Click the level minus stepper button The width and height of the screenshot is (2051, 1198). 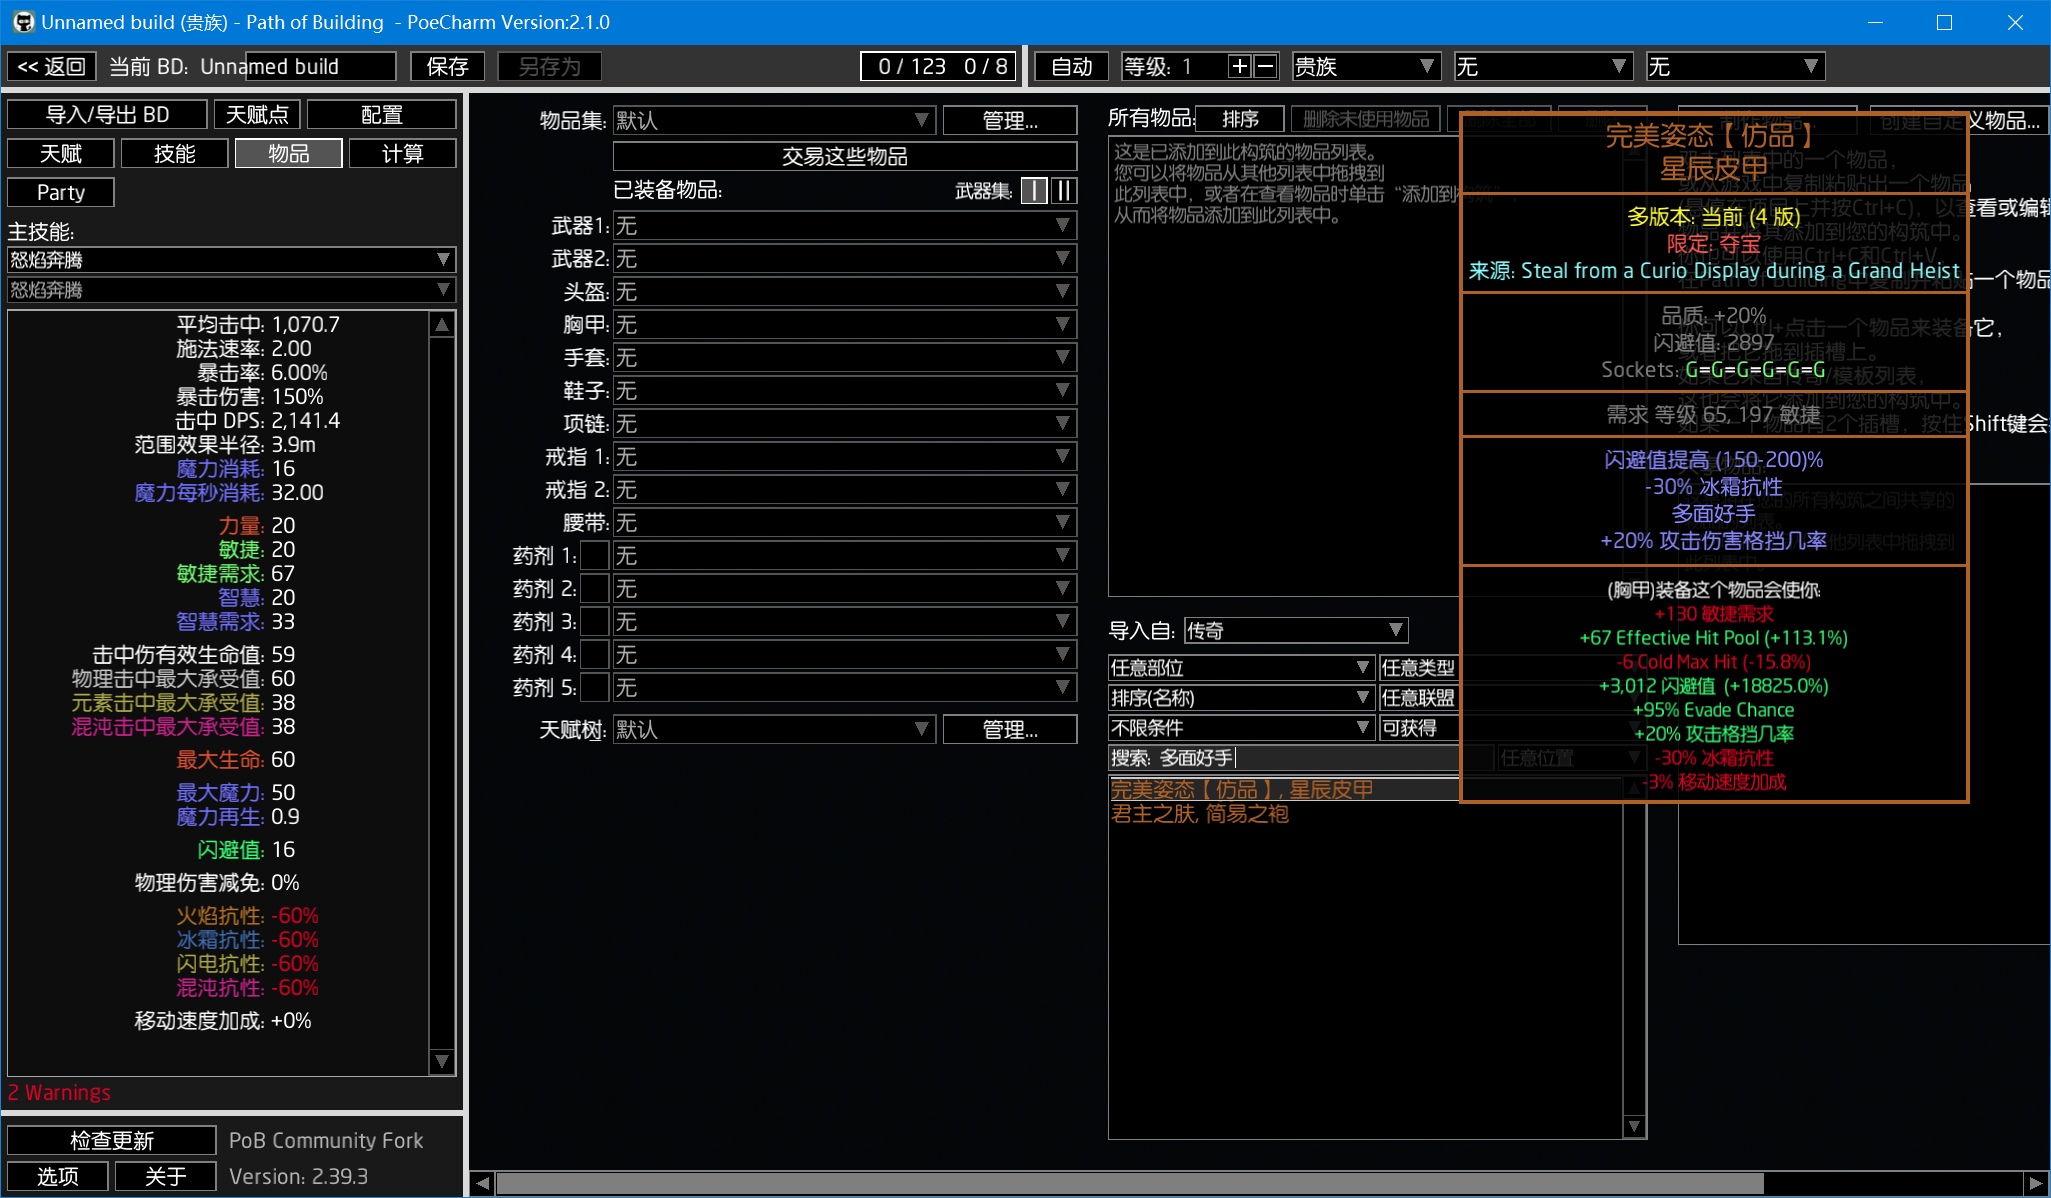[1265, 66]
